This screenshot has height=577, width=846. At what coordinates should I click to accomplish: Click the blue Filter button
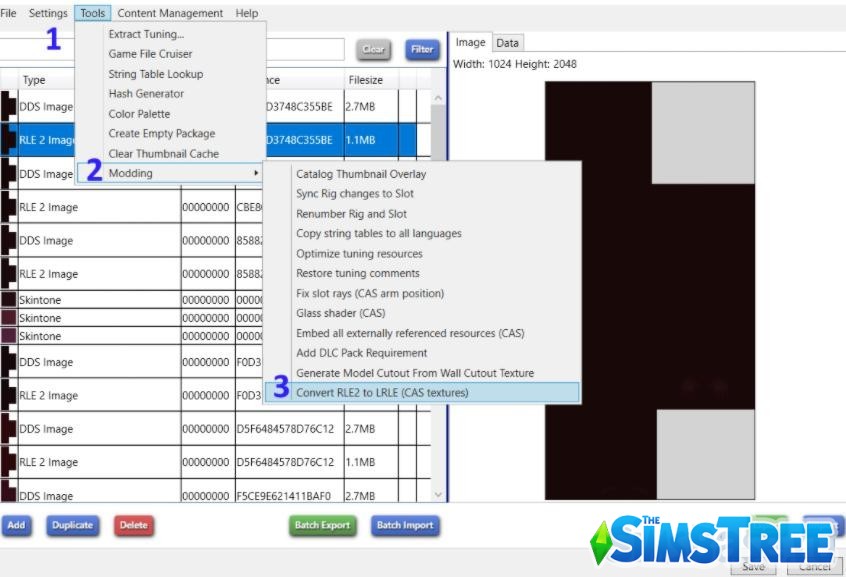click(x=421, y=49)
